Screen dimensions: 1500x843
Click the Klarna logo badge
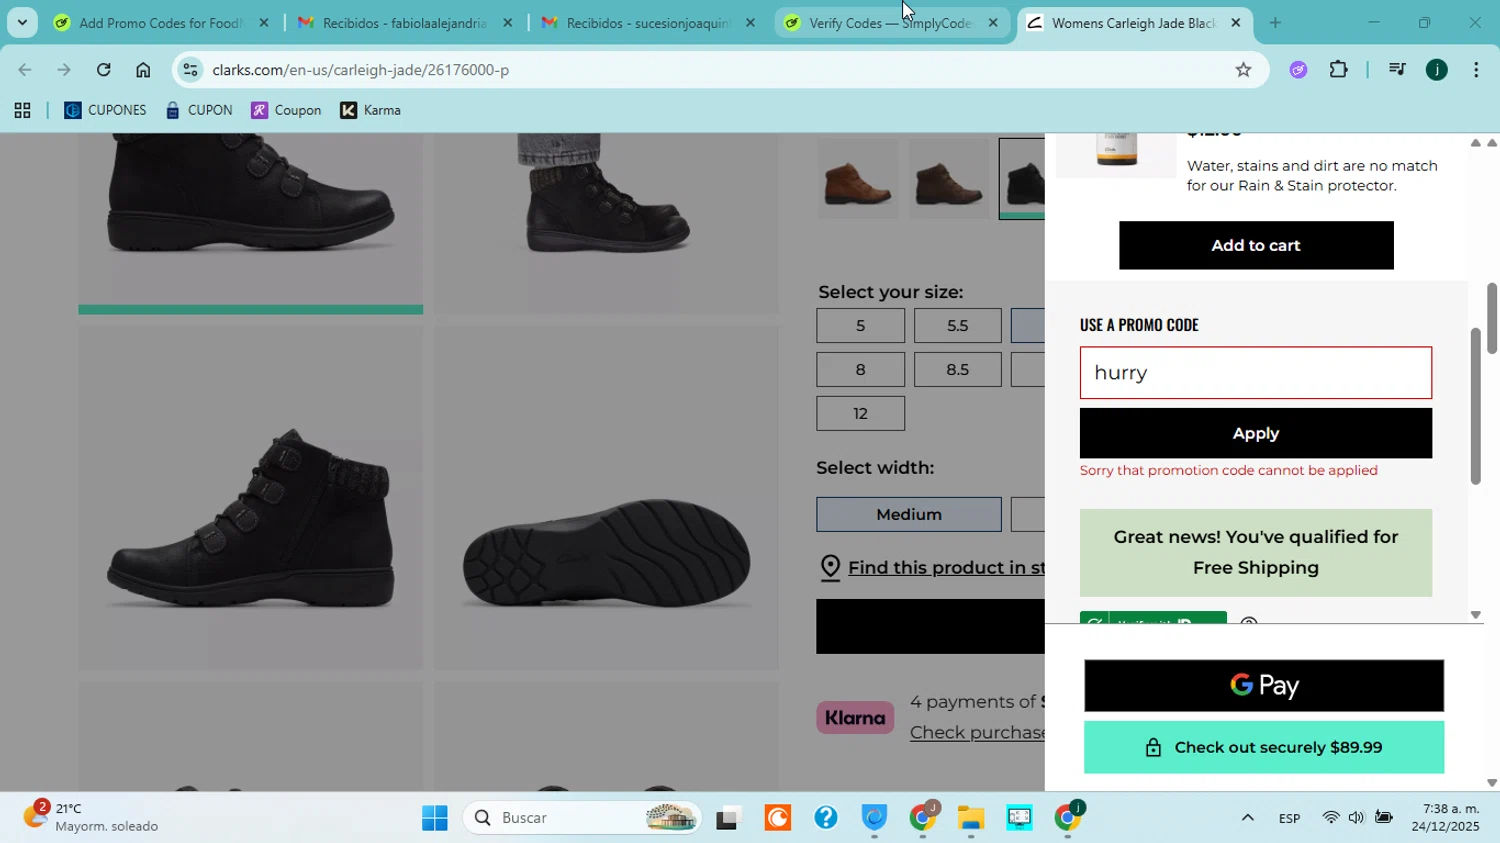pyautogui.click(x=855, y=718)
